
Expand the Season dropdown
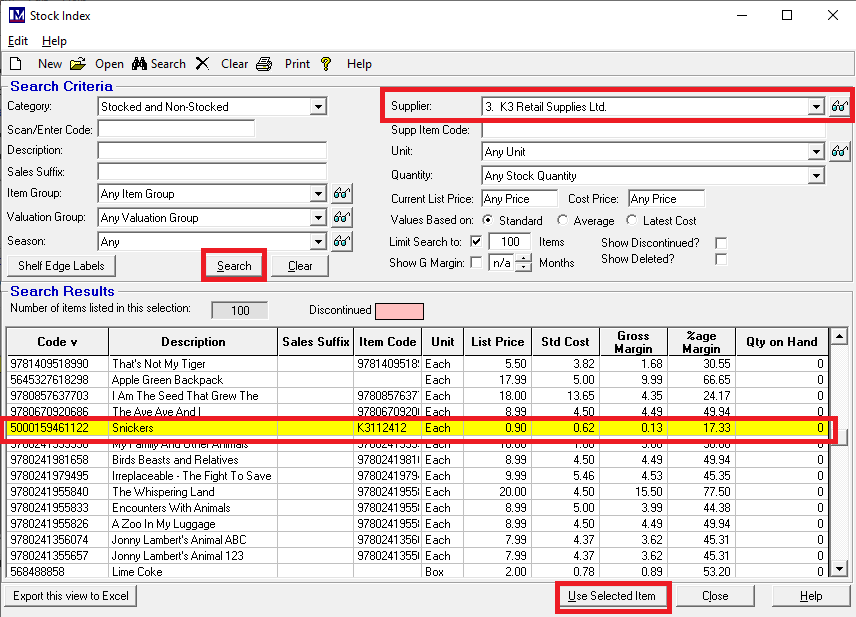318,242
